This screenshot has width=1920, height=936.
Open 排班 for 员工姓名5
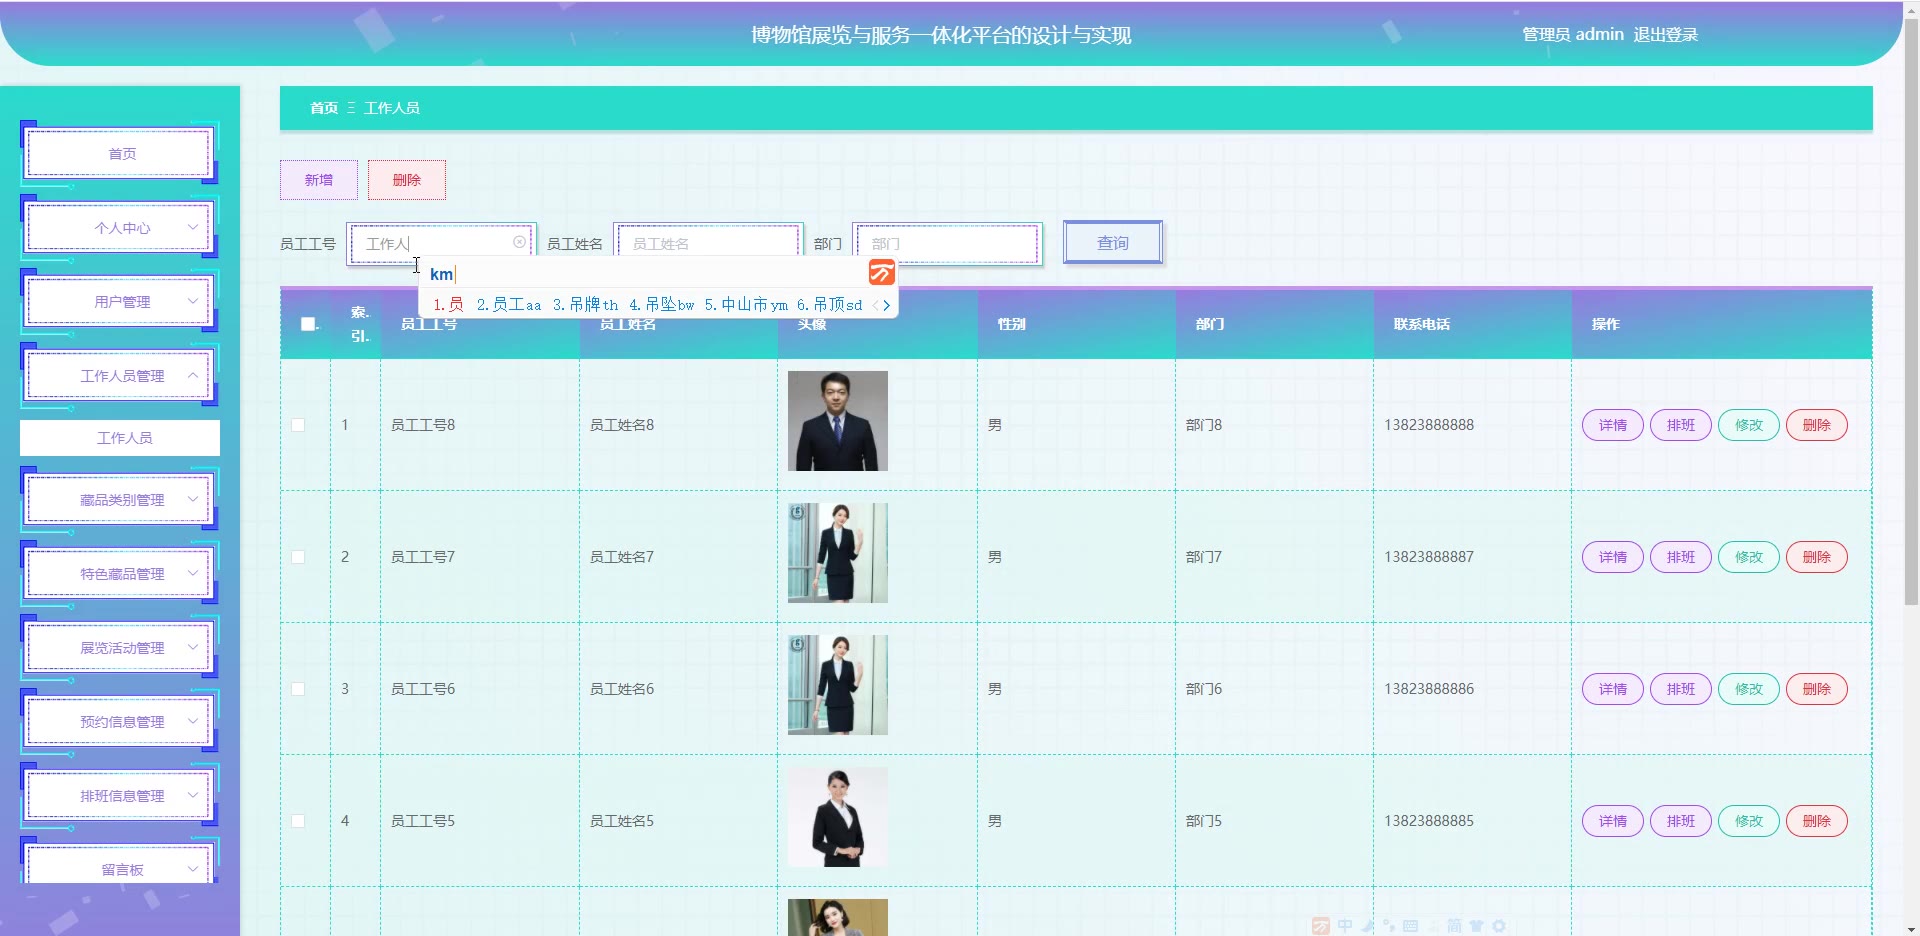coord(1681,821)
